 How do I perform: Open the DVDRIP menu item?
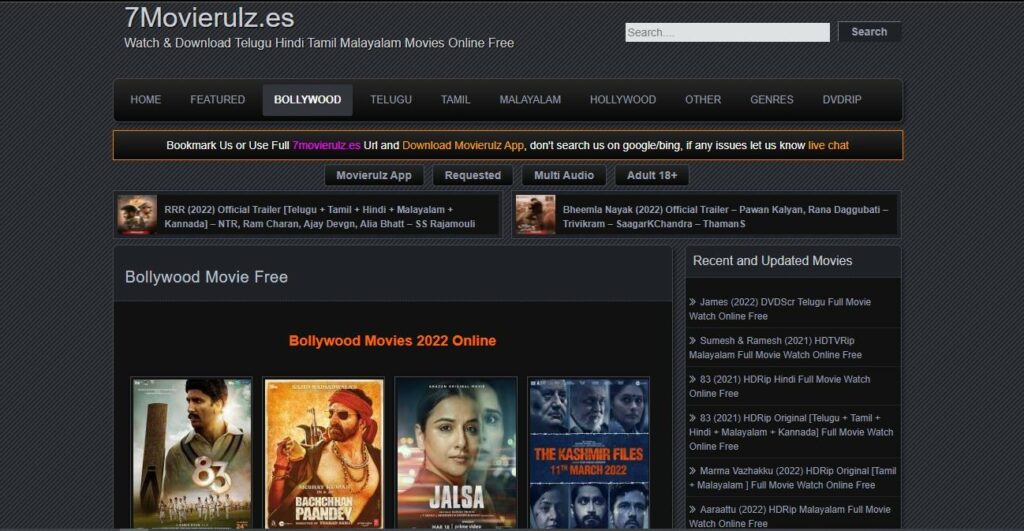(x=841, y=99)
